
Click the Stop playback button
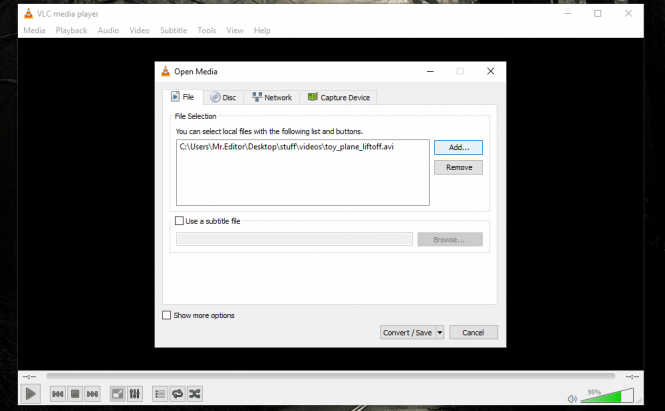75,394
